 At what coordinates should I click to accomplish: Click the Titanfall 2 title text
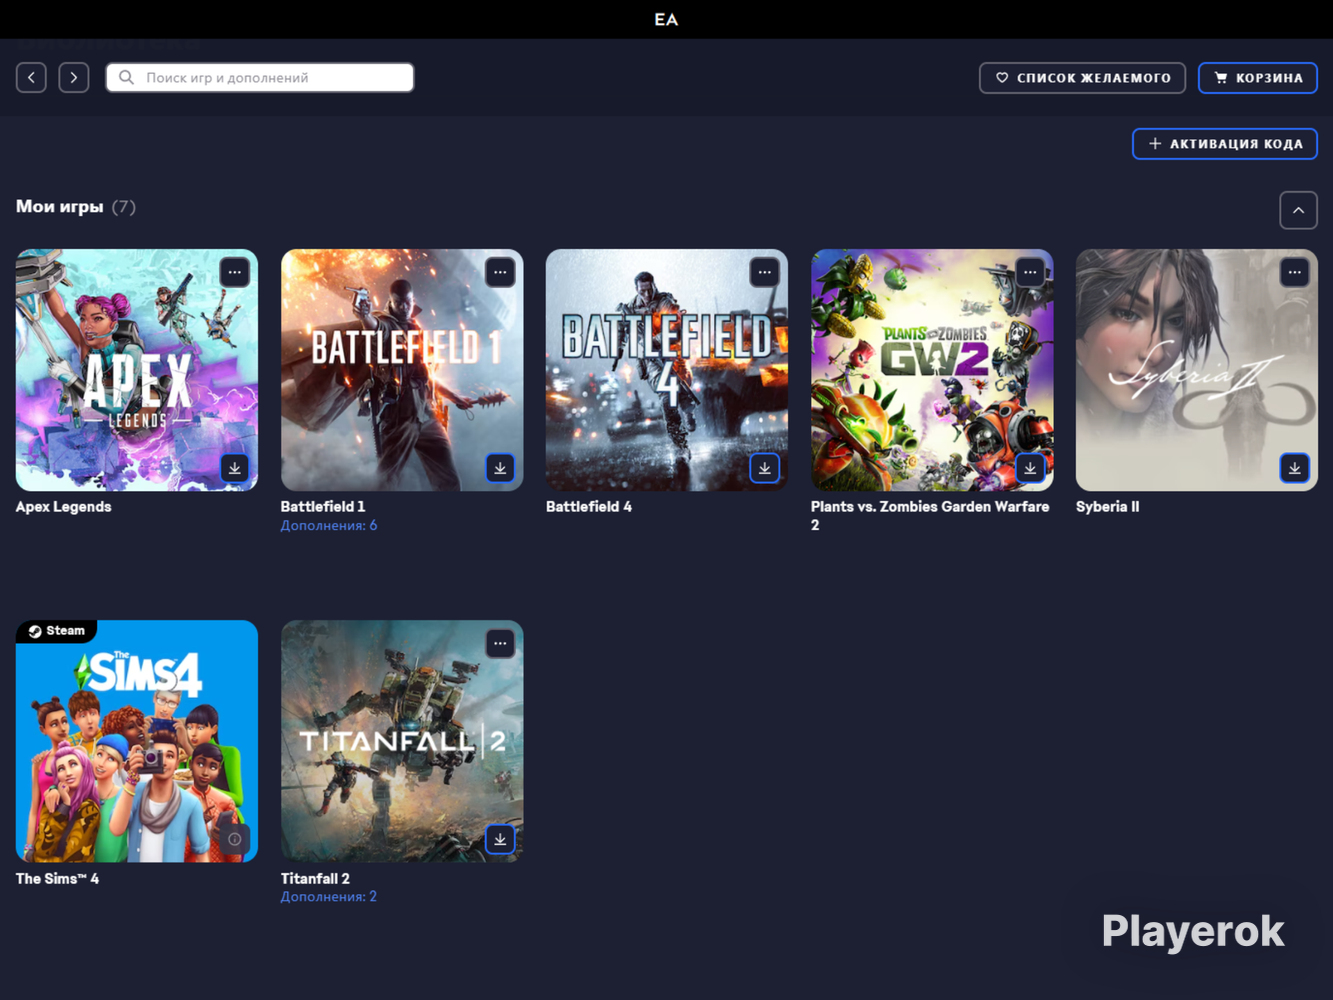[x=315, y=878]
